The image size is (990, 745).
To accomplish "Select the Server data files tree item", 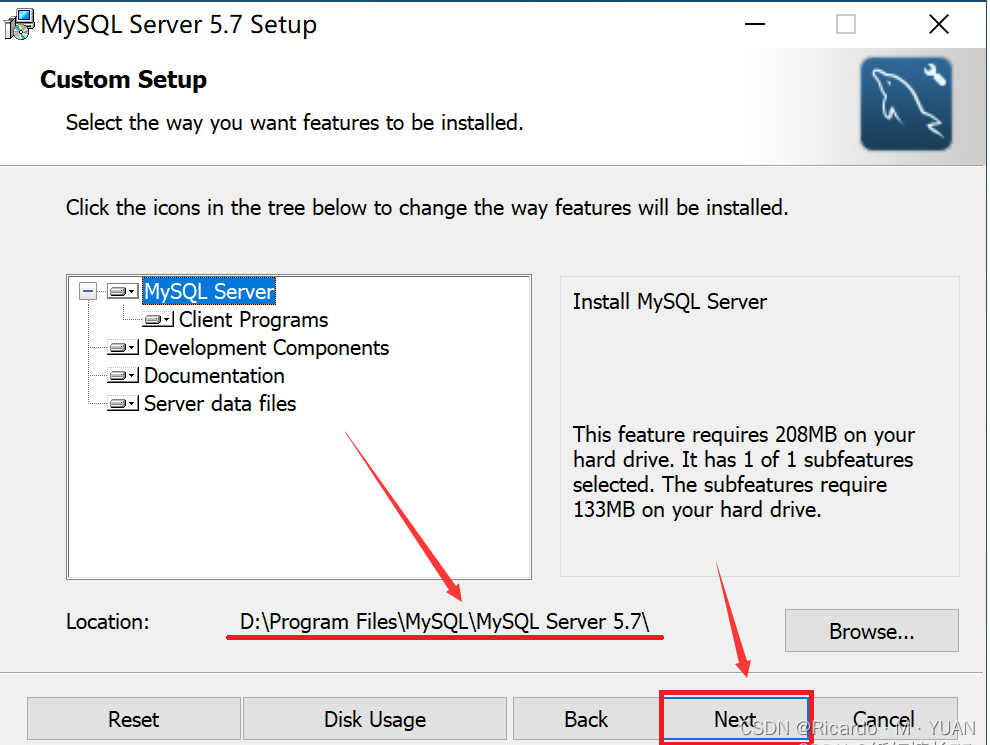I will click(219, 404).
